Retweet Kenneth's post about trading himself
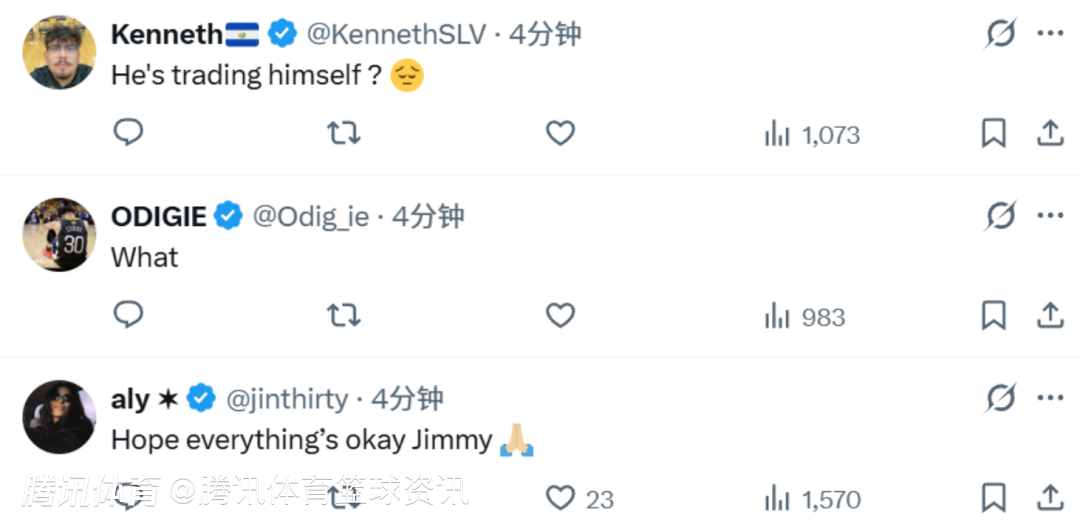Image resolution: width=1080 pixels, height=526 pixels. click(x=344, y=133)
